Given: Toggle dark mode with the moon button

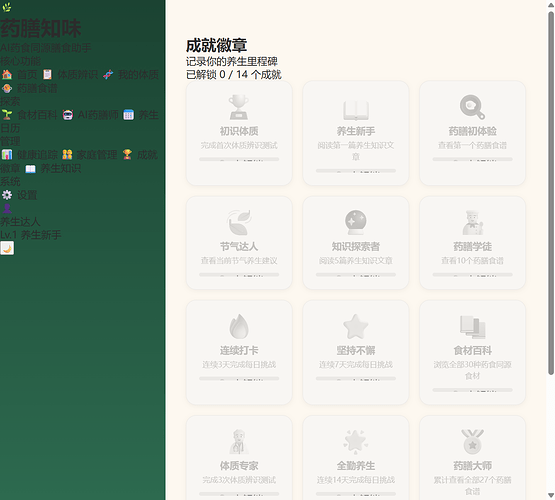Looking at the screenshot, I should [7, 248].
